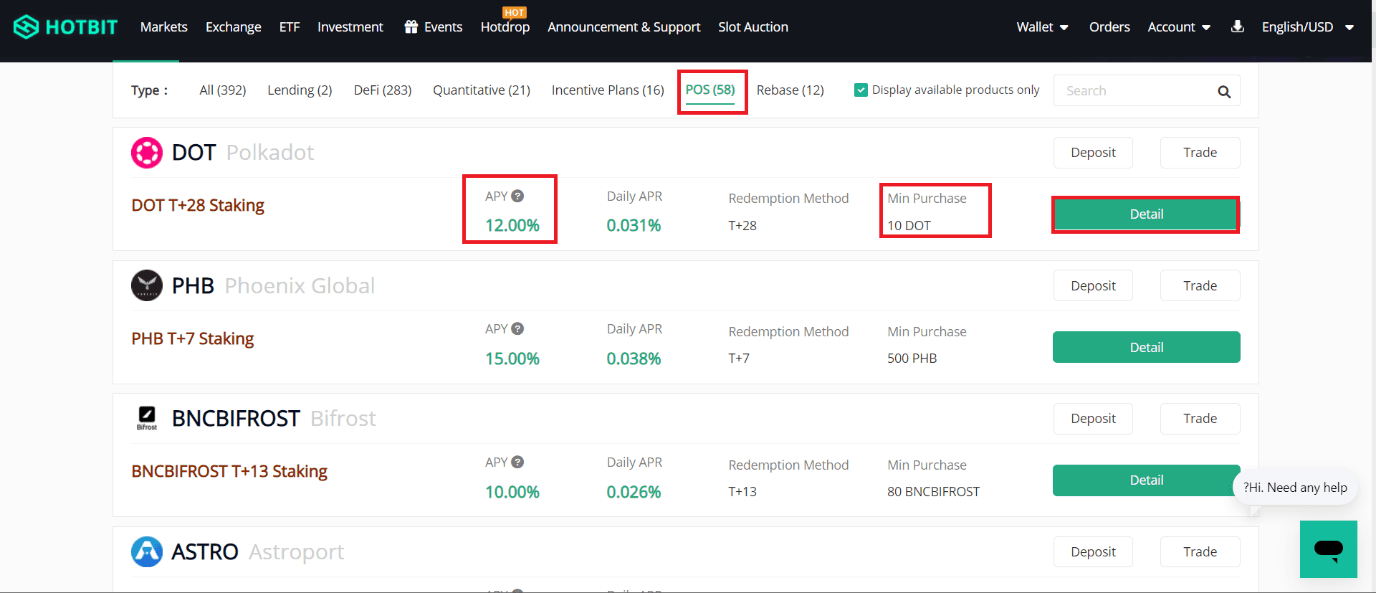Click the APY help icon for PHB
Image resolution: width=1376 pixels, height=593 pixels.
tap(518, 328)
